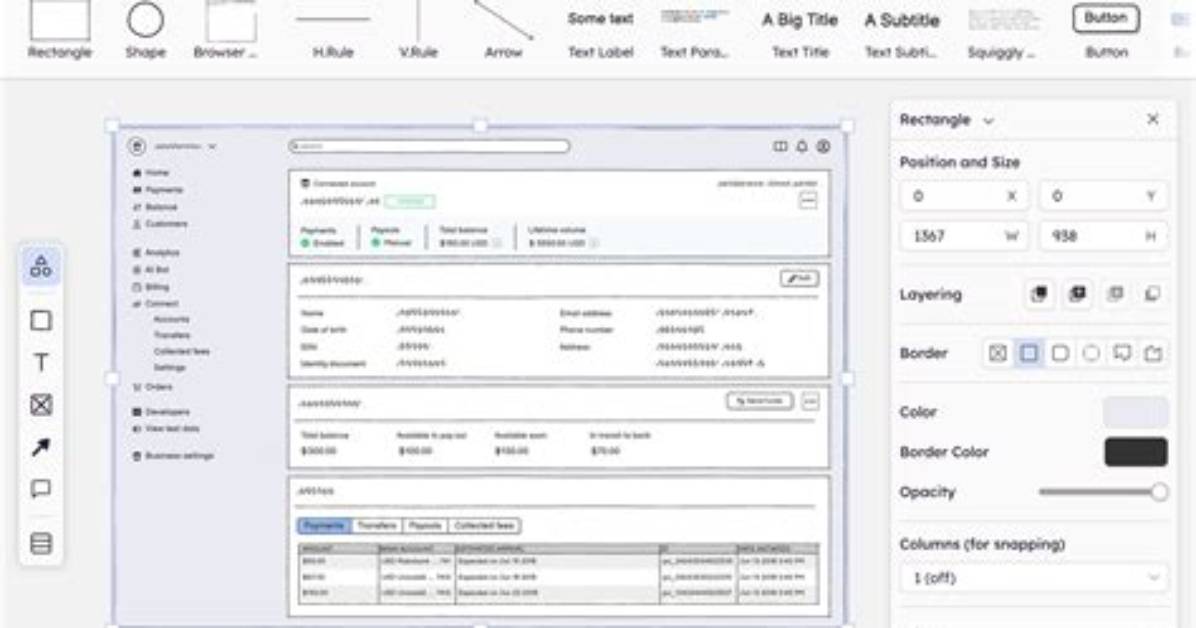Click the search bar in the wireframe
Screen dimensions: 1196x628
(x=429, y=146)
